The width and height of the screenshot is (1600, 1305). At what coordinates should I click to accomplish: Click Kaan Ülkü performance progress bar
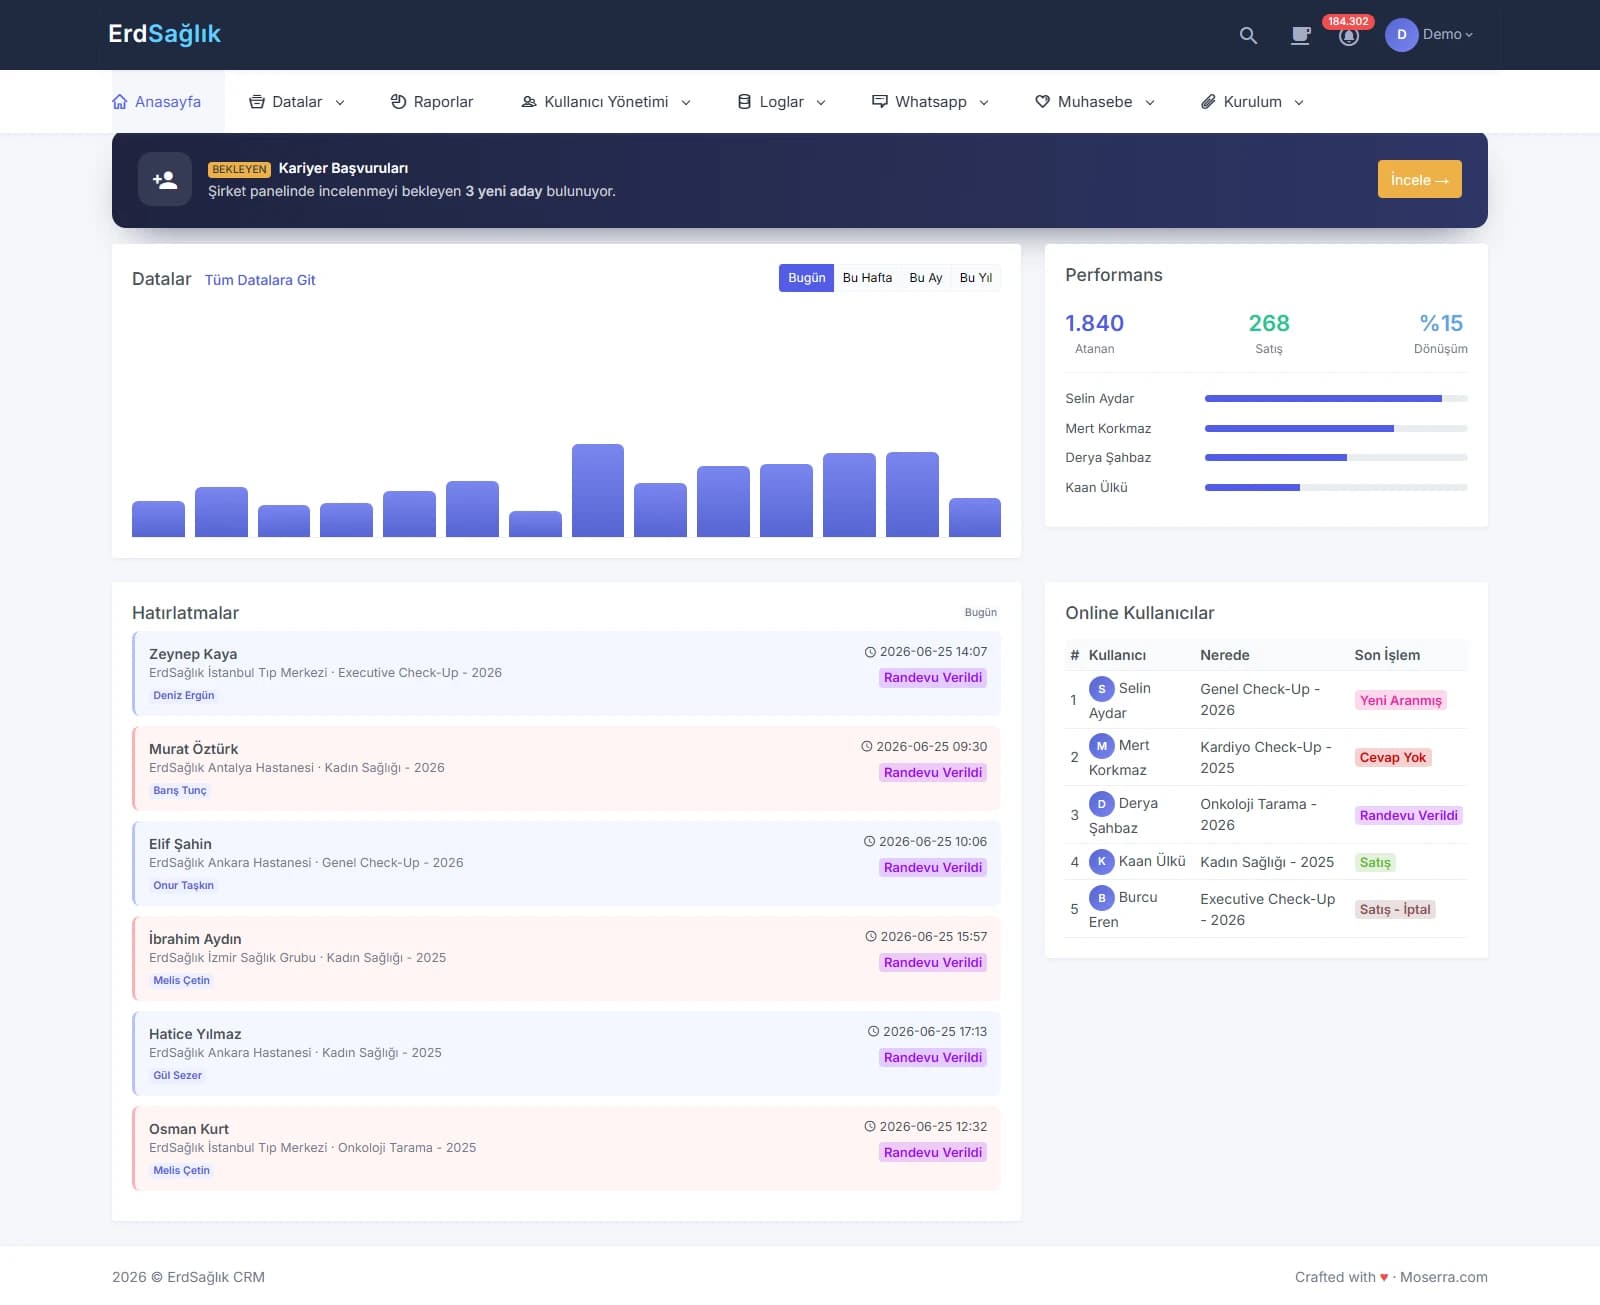click(1336, 488)
